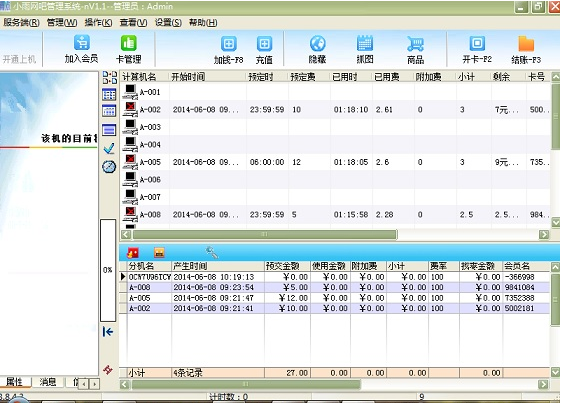Collapse side panel with arrow icon
The image size is (562, 403).
click(x=108, y=332)
